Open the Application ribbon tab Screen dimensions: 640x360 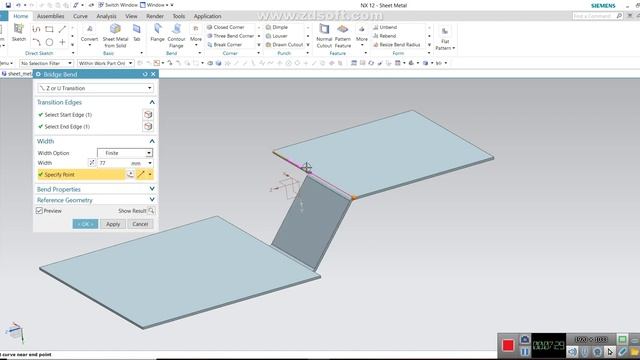pos(207,16)
